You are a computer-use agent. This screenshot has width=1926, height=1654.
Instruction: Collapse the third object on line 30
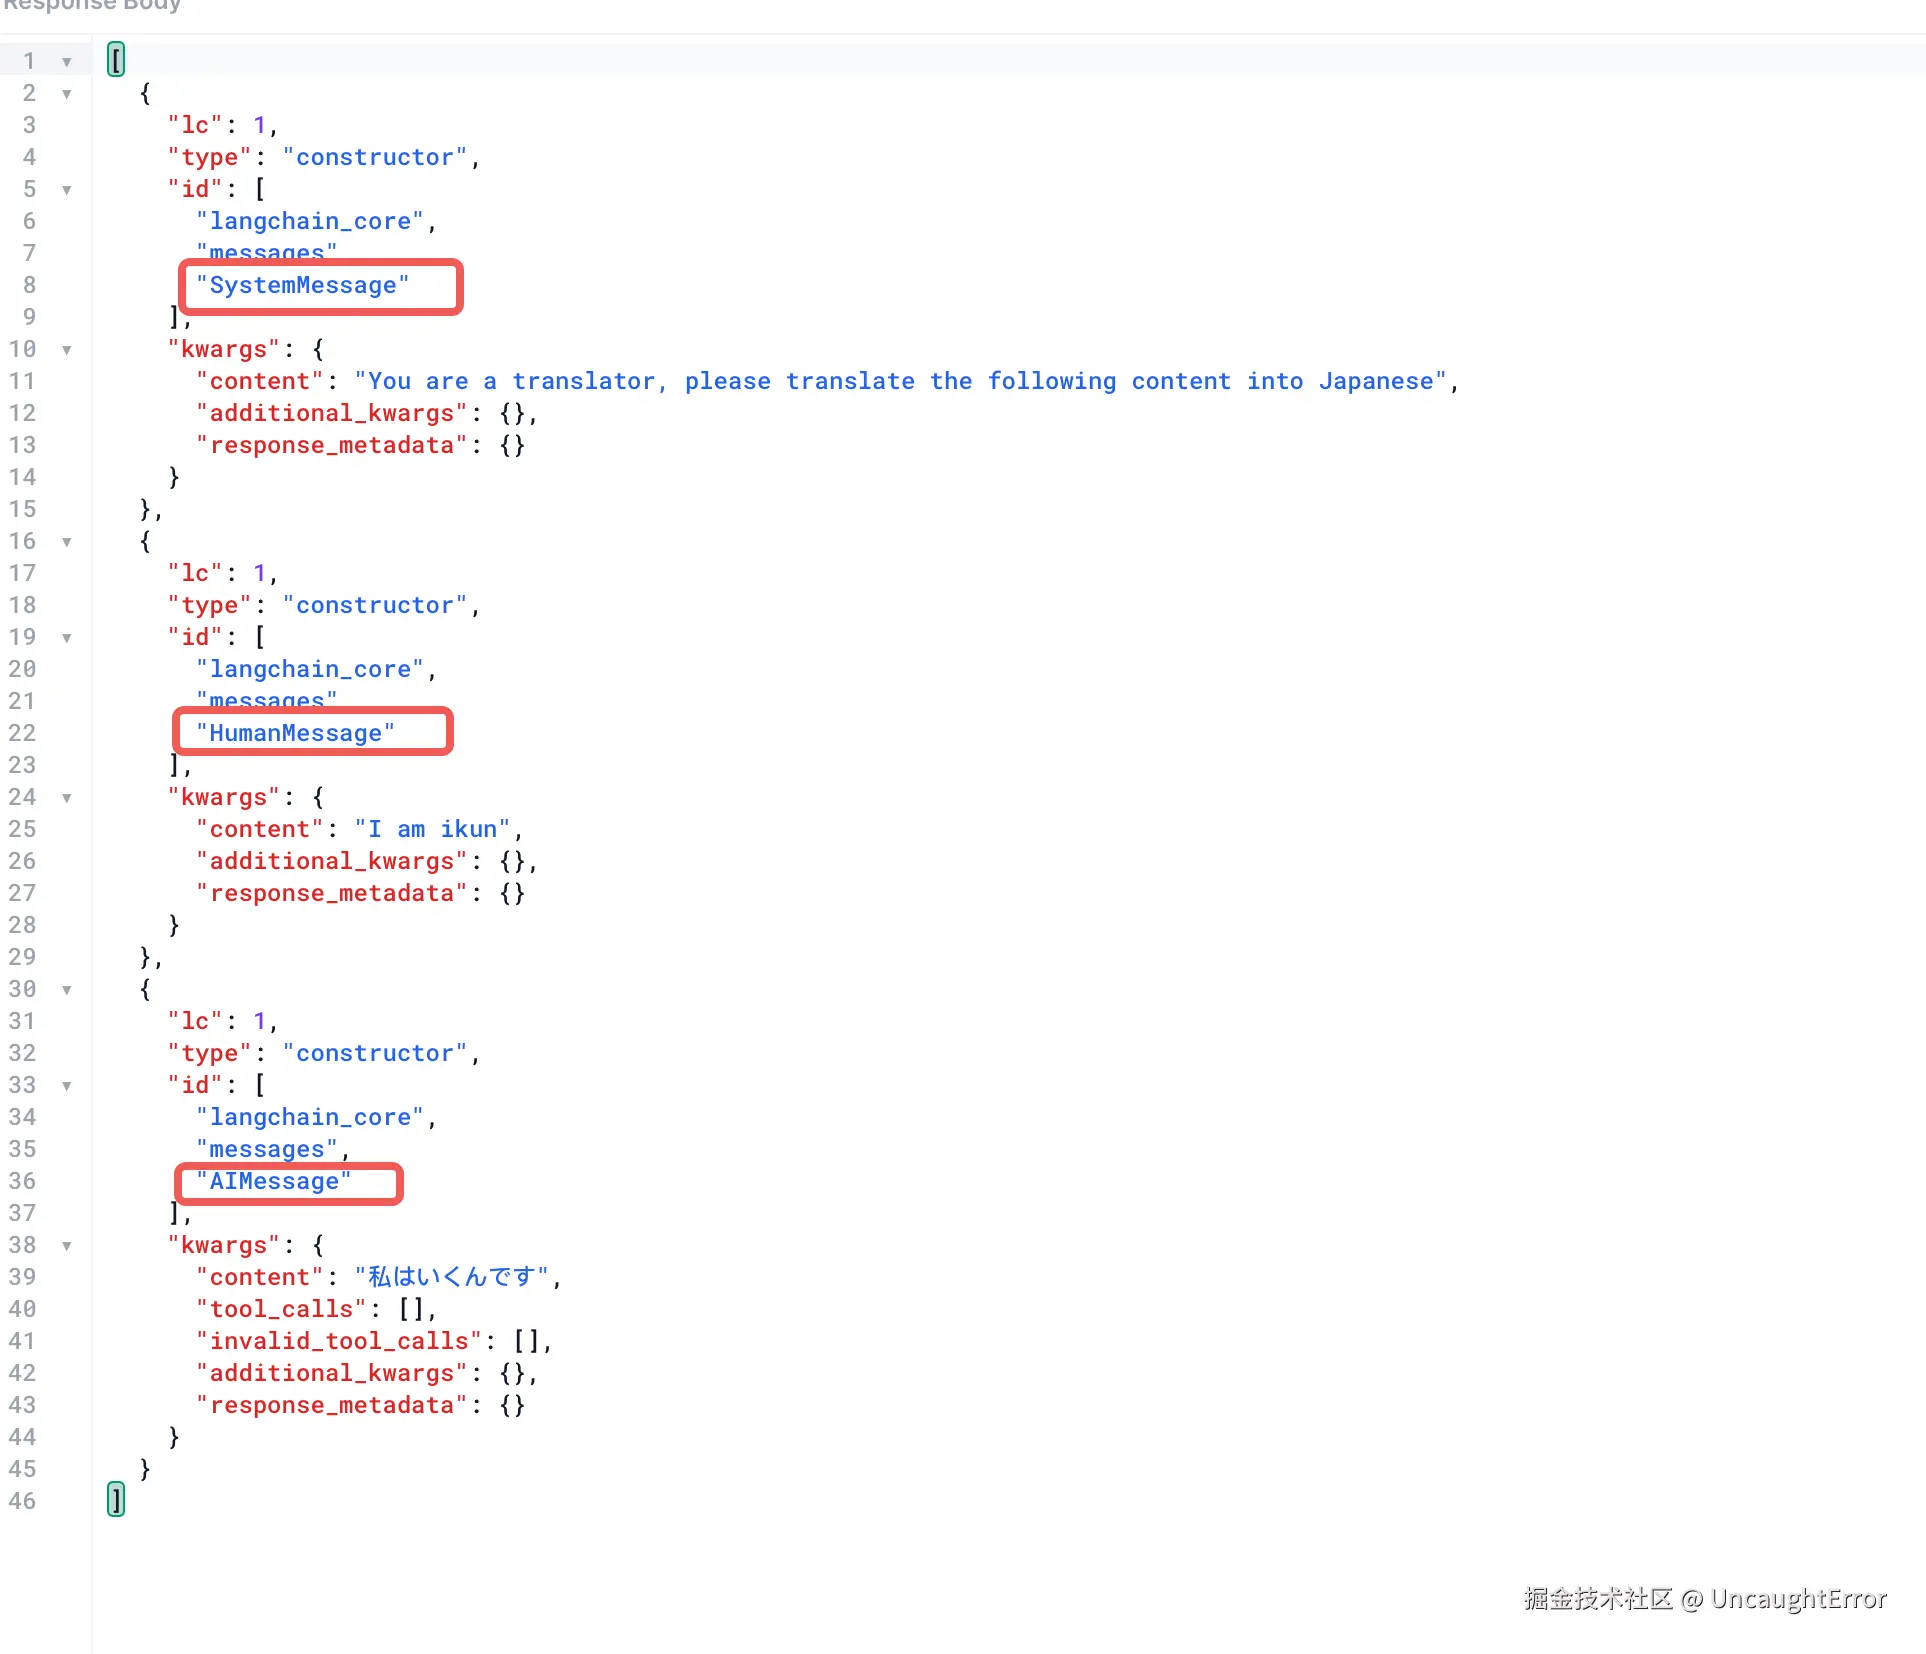[67, 990]
